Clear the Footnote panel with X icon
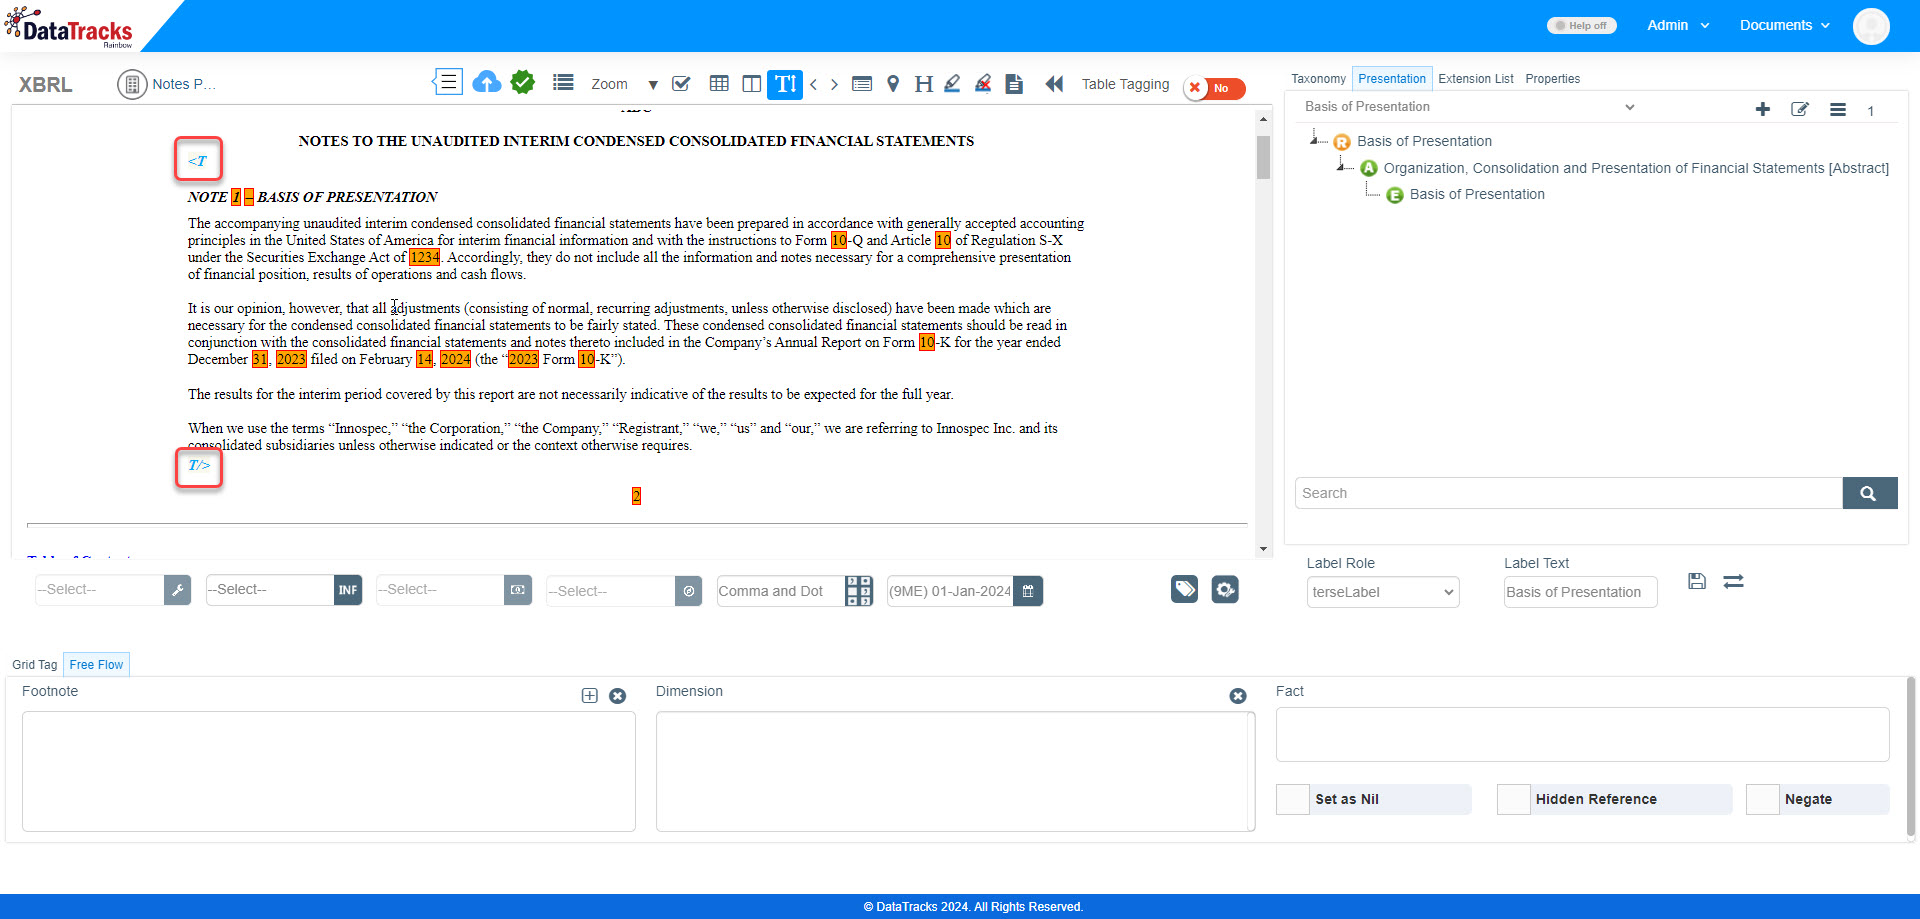This screenshot has width=1920, height=919. [618, 696]
